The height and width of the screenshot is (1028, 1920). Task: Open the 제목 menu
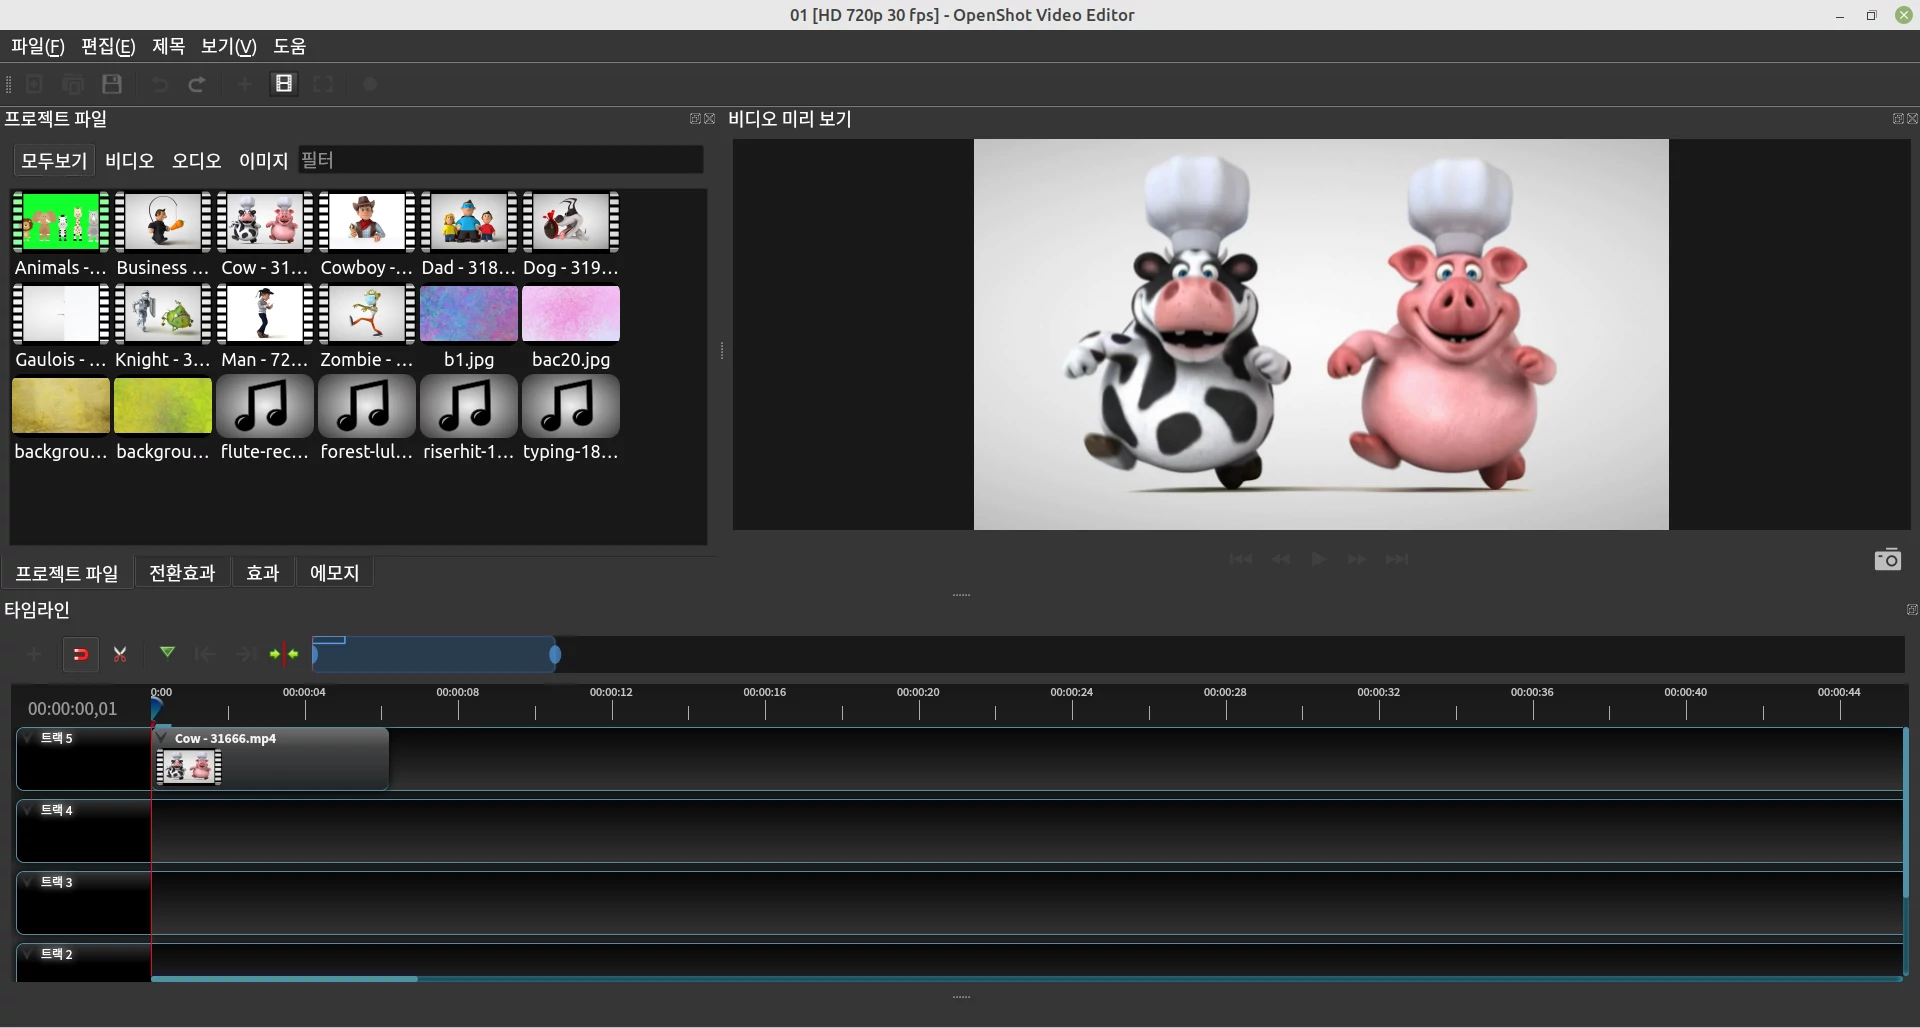(x=168, y=46)
